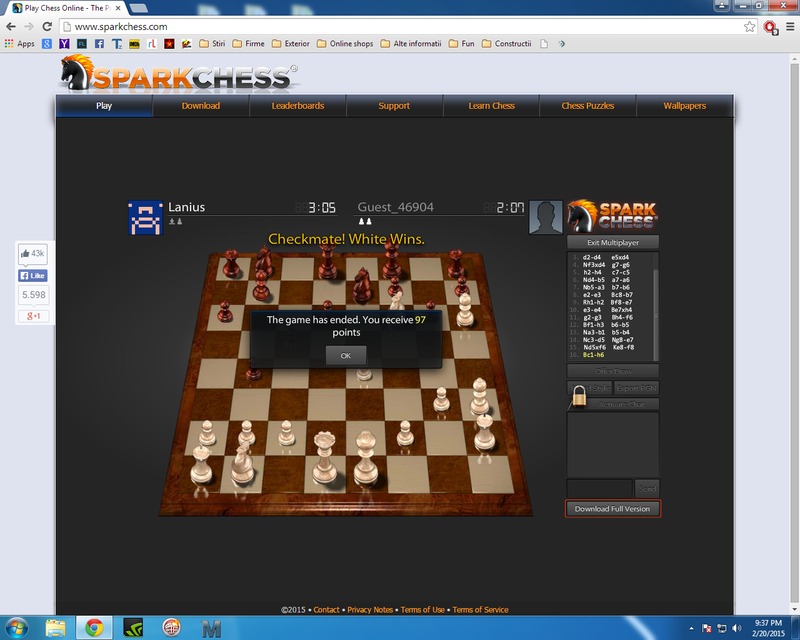Select the highlighted move Bc1-h6 in the move list
The width and height of the screenshot is (800, 640).
593,355
